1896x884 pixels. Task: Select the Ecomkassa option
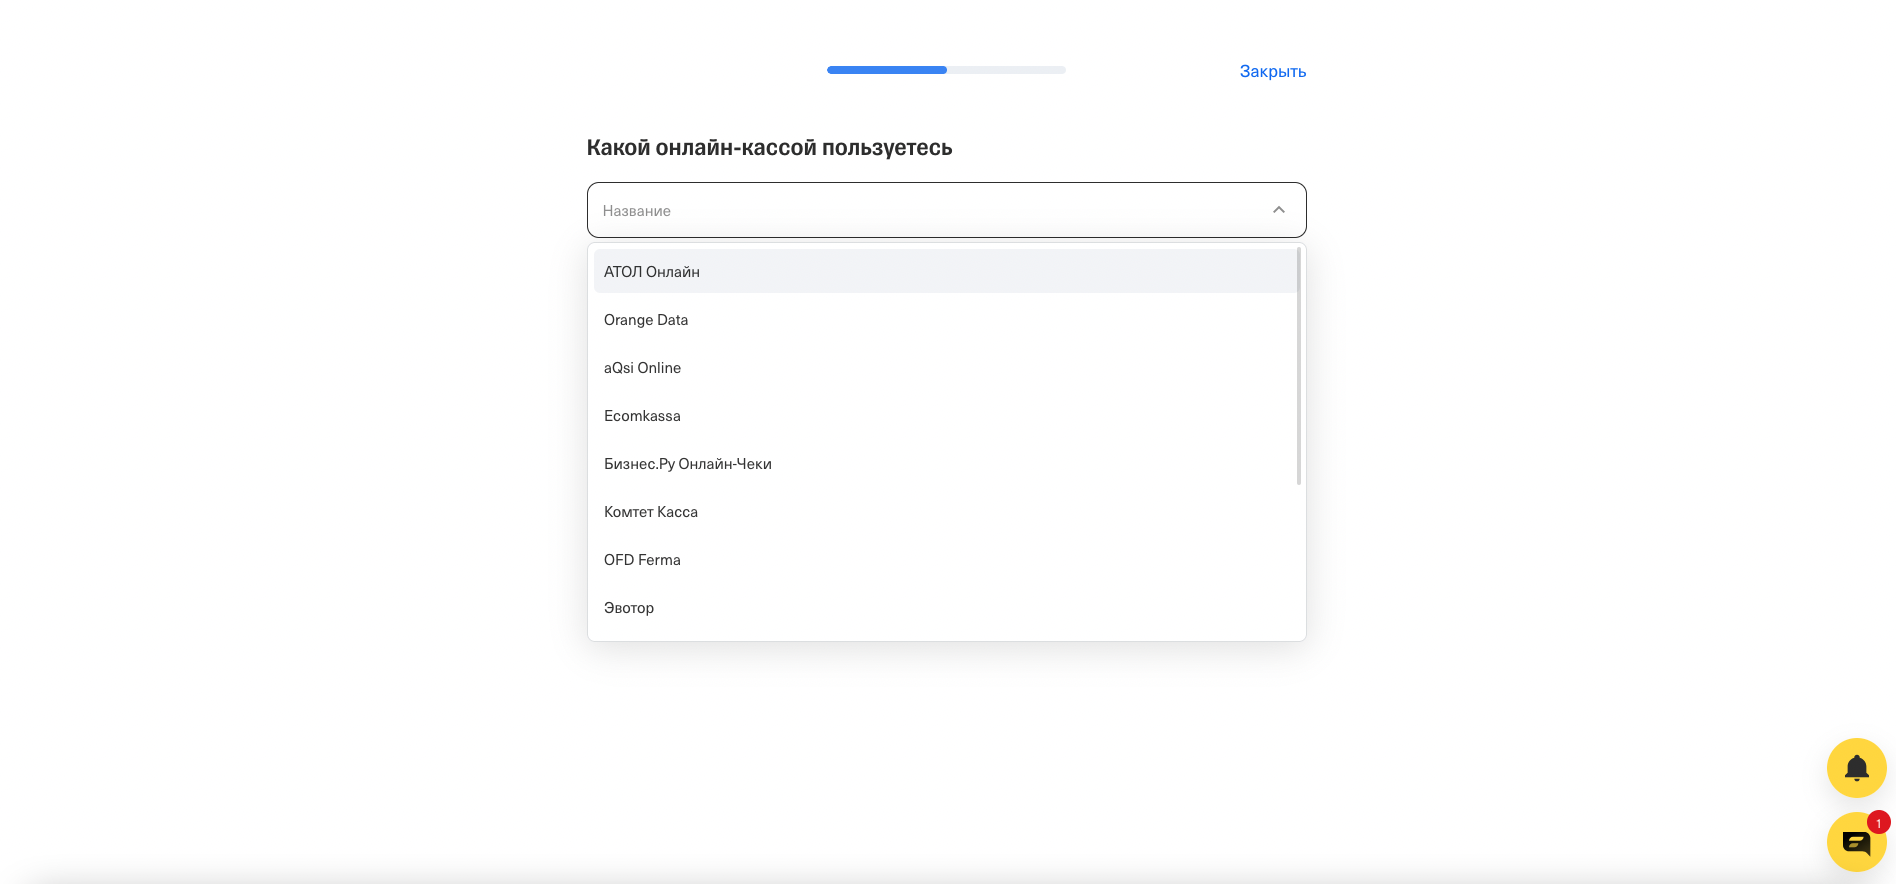[642, 416]
